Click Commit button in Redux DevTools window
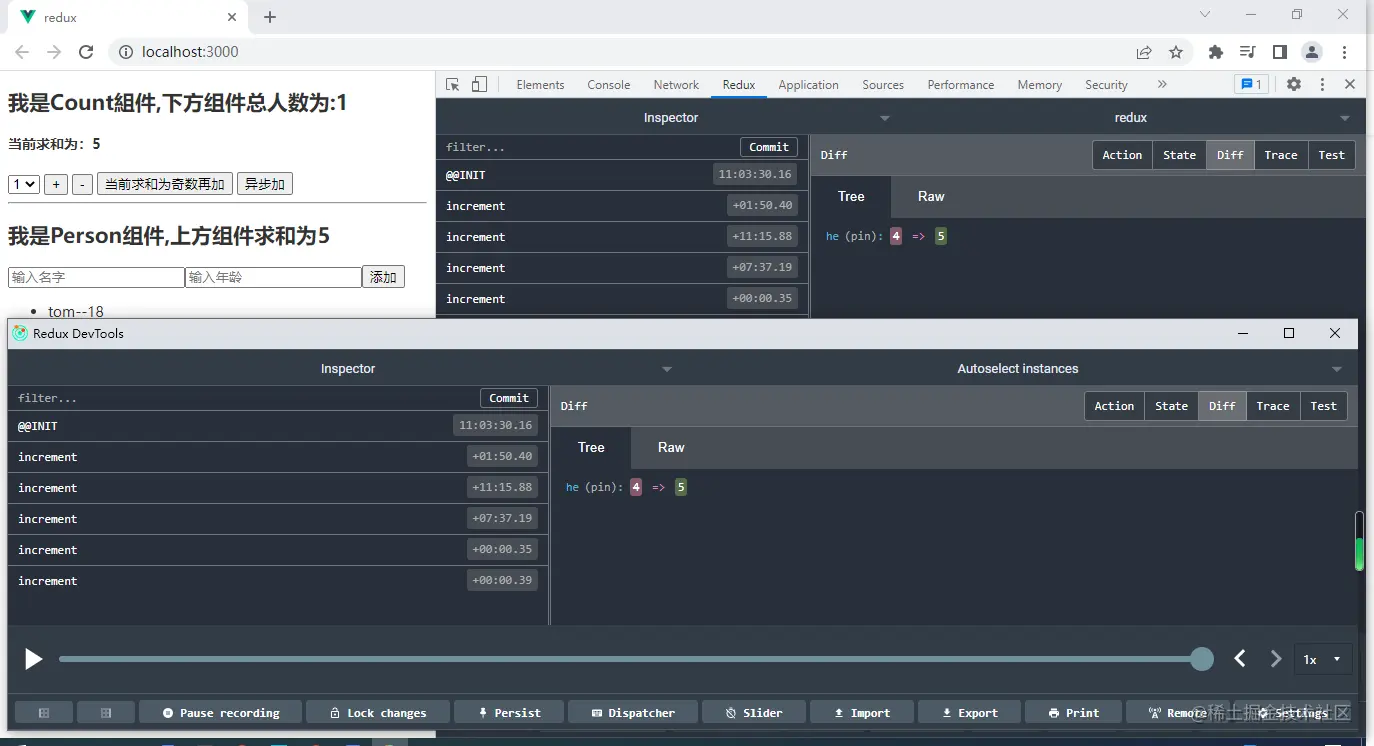 point(509,398)
